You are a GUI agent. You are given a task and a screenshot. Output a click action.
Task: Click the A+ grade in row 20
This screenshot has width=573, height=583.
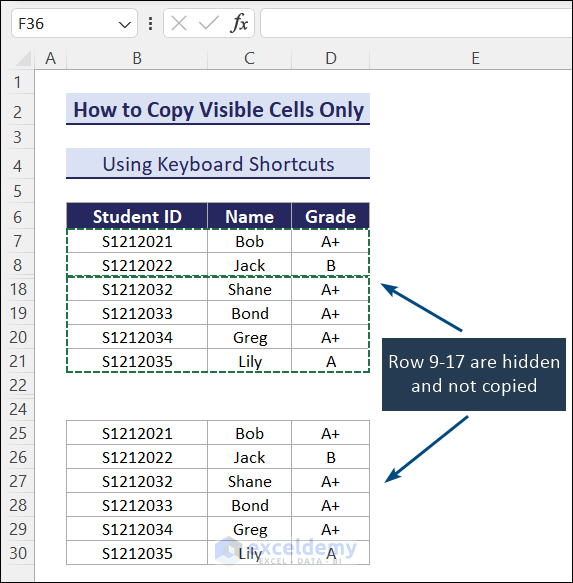331,338
